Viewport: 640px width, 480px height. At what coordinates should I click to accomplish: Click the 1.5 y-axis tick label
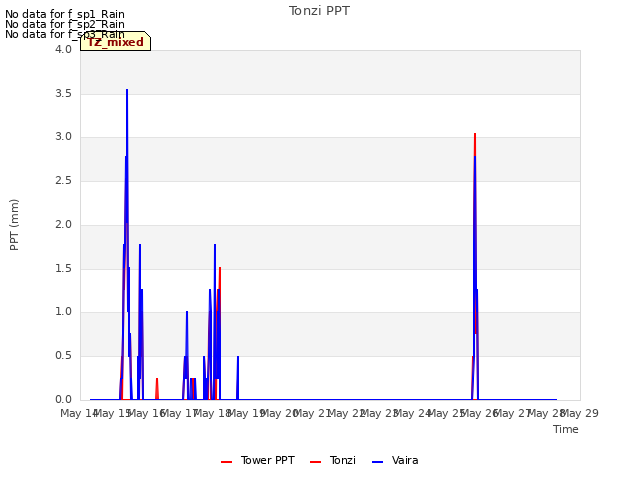click(63, 269)
